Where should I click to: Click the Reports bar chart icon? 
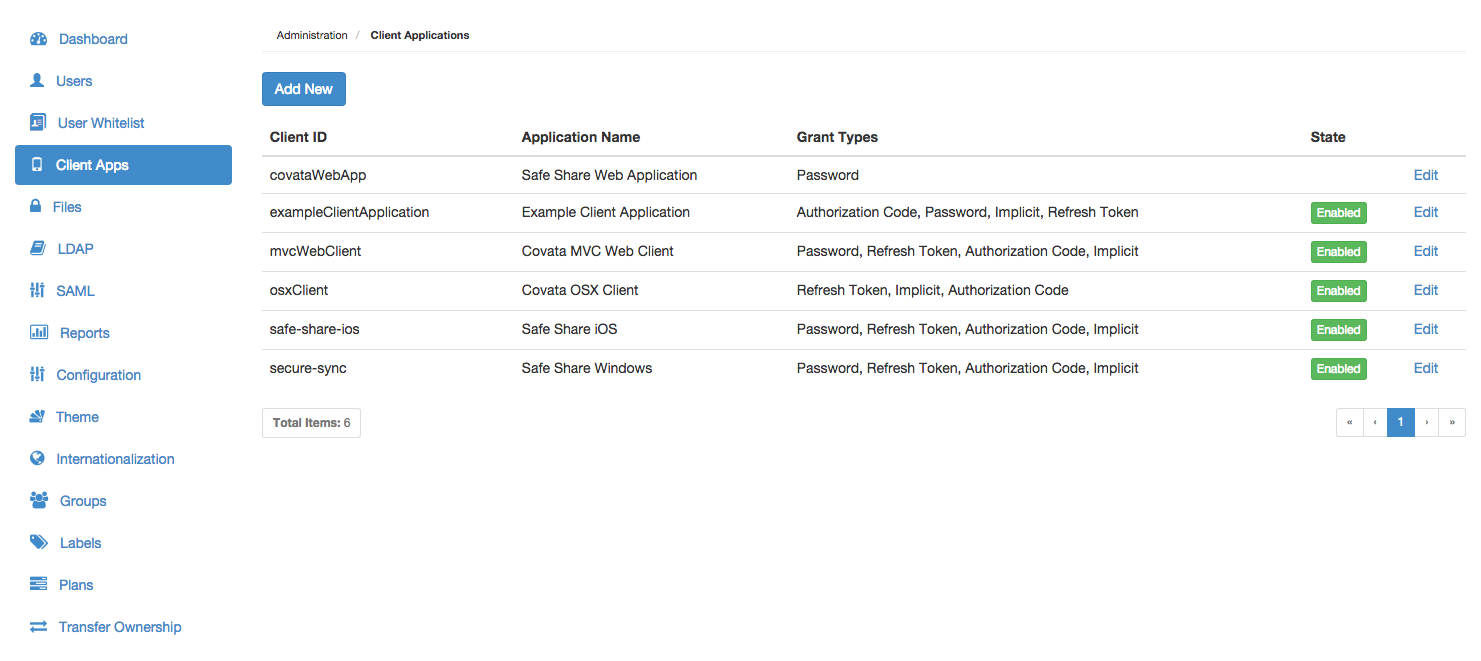(39, 333)
